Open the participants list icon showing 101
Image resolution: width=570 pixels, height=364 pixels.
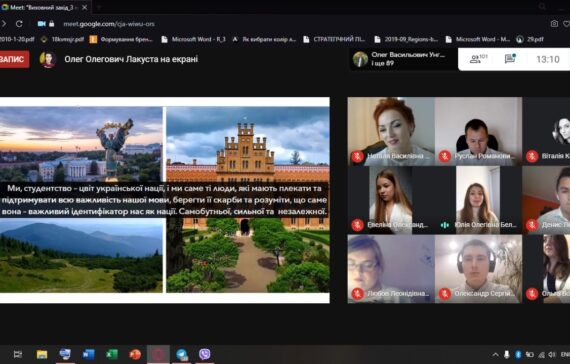coord(478,59)
